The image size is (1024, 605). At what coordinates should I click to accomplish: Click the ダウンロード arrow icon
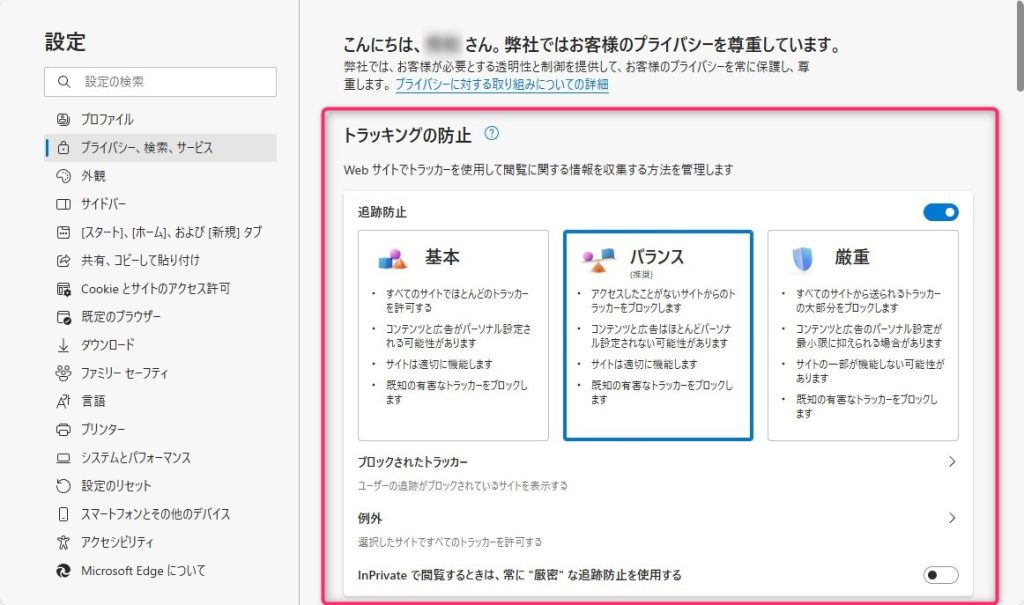click(63, 345)
